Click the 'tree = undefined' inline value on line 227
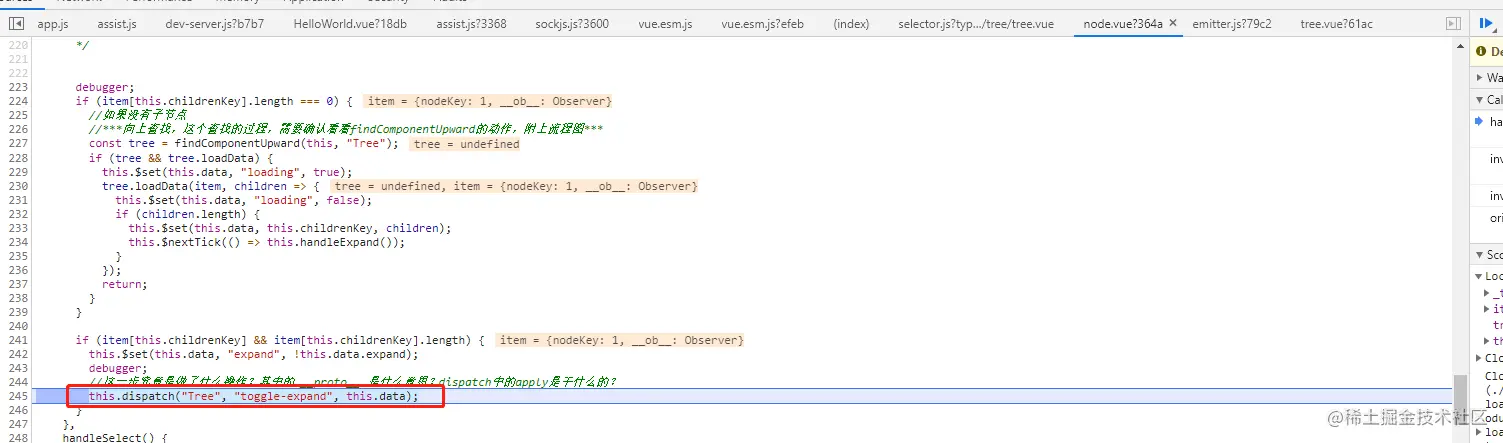This screenshot has width=1503, height=443. tap(466, 144)
